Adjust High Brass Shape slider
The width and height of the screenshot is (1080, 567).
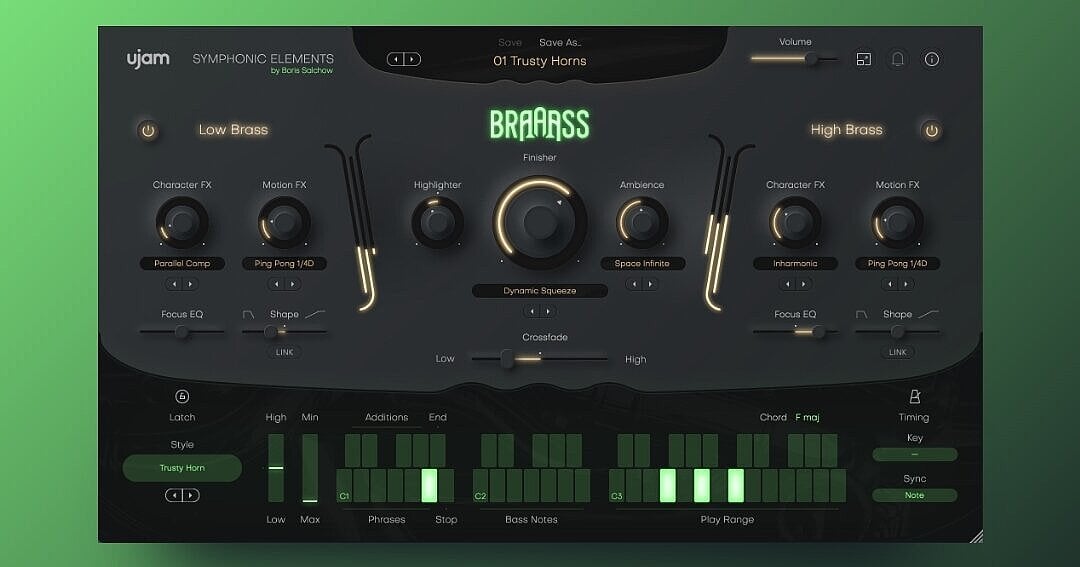click(897, 332)
